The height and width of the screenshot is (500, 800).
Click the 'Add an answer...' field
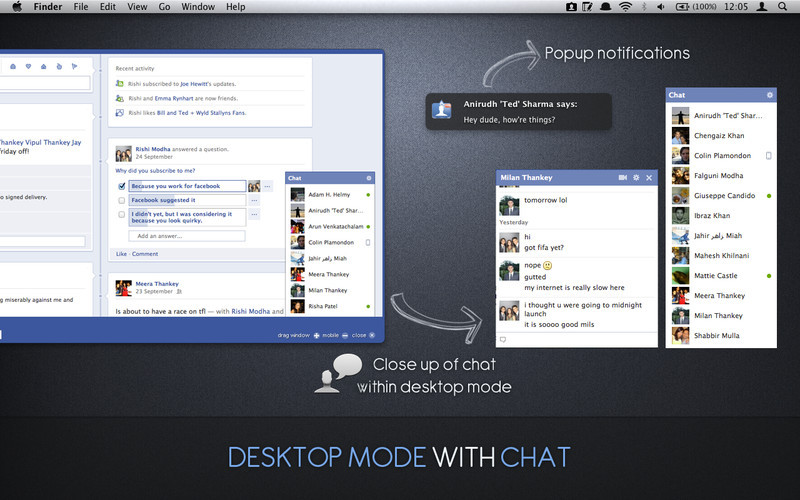(187, 236)
